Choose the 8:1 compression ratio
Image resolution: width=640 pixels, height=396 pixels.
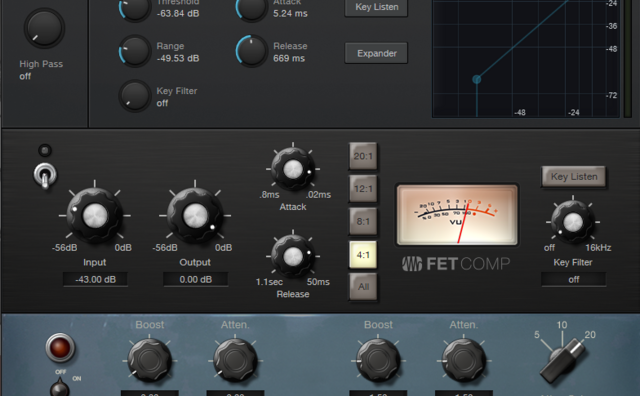coord(363,221)
